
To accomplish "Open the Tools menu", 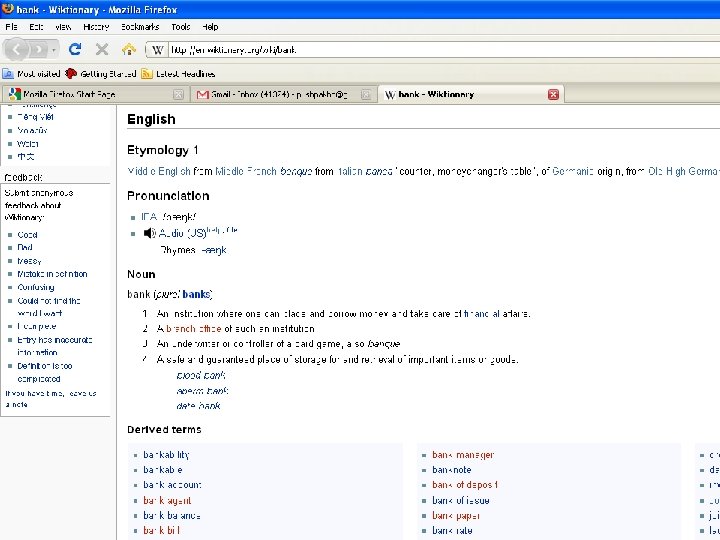I will pos(180,27).
